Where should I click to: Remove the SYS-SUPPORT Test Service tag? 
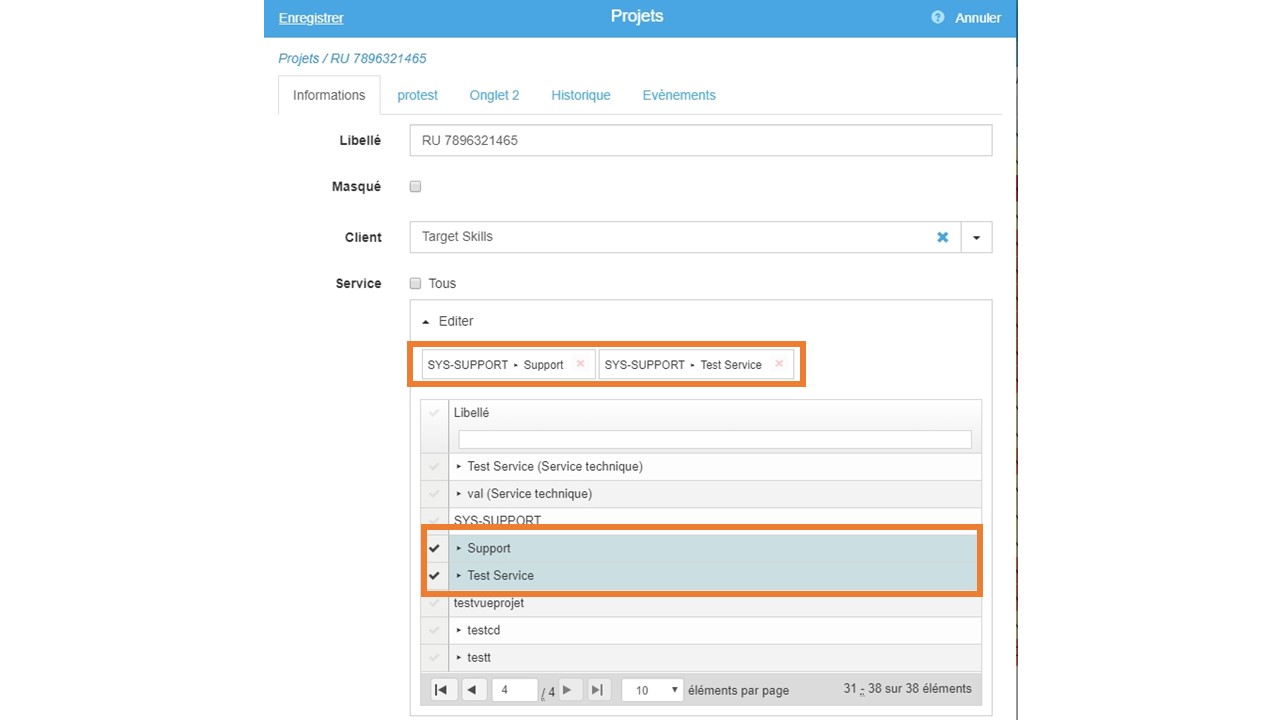tap(779, 364)
